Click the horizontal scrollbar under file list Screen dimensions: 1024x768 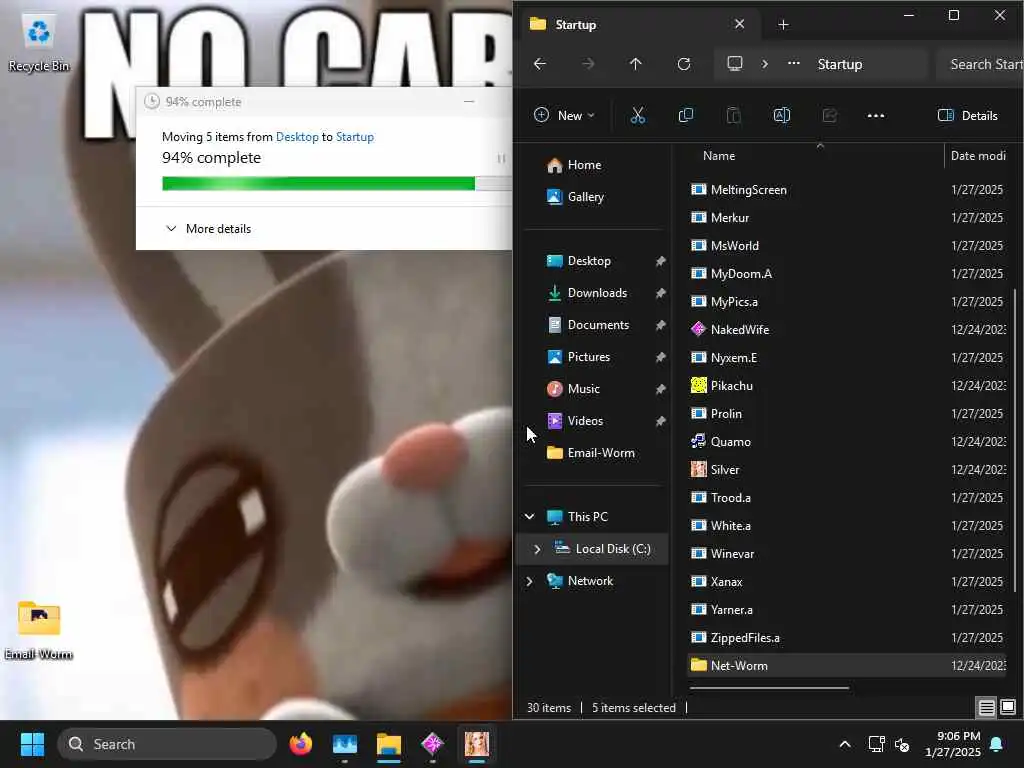(769, 687)
